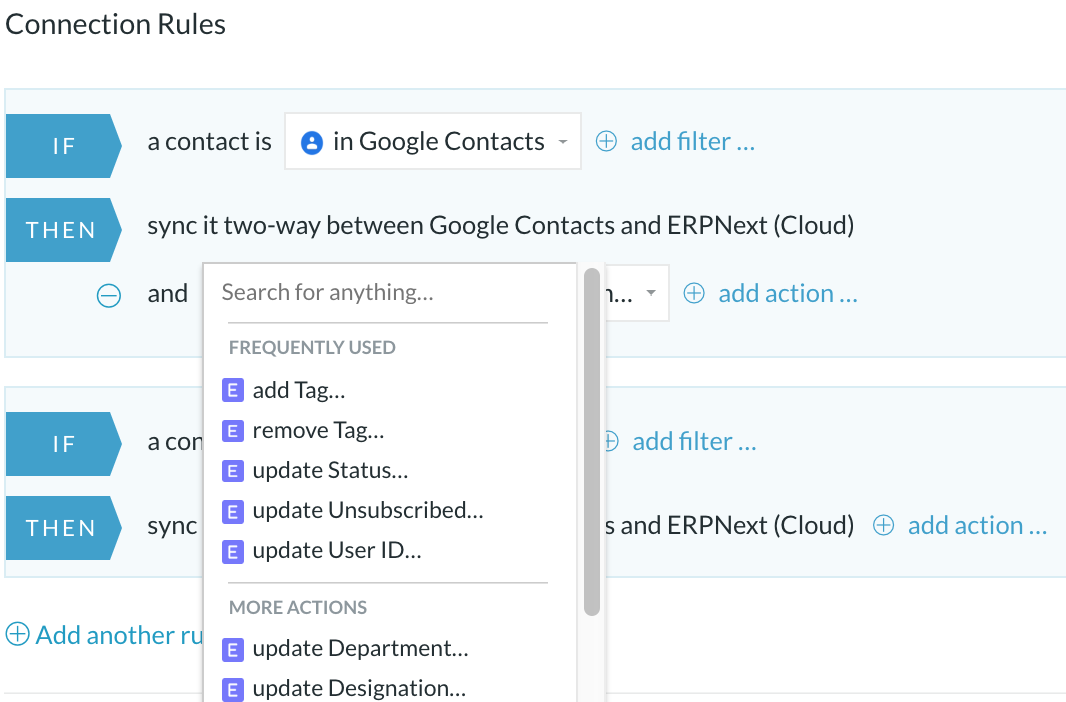
Task: Click 'add action' link in second rule
Action: tap(977, 525)
